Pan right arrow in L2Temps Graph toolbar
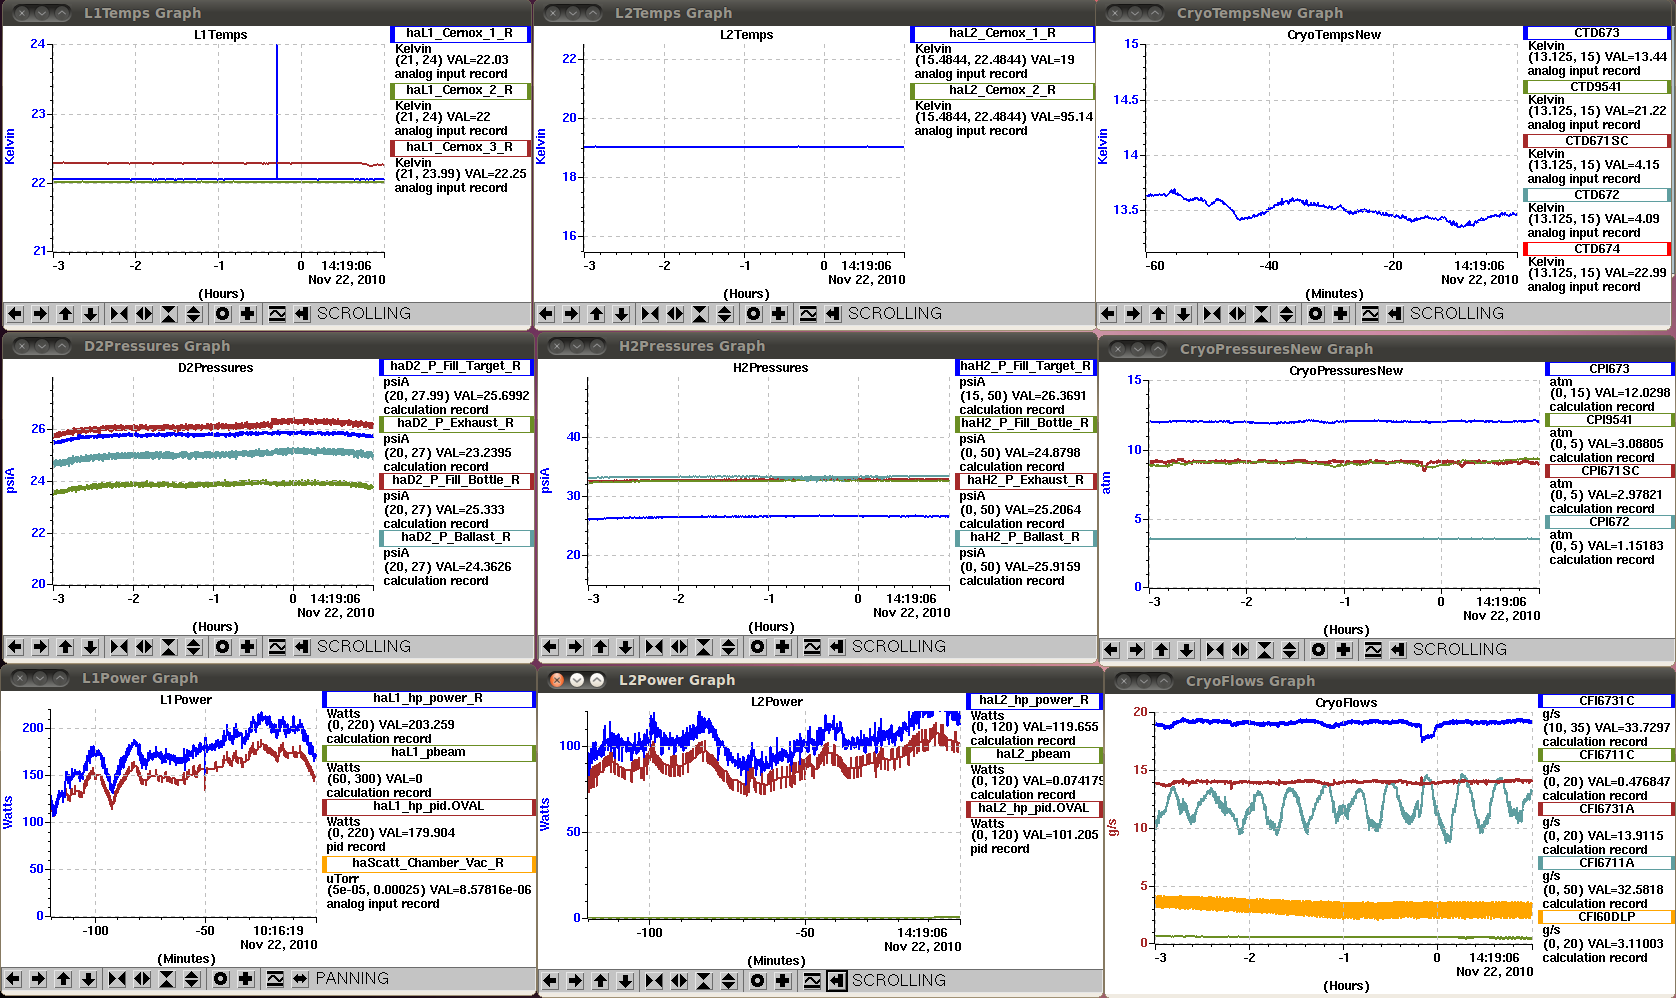The height and width of the screenshot is (998, 1676). point(571,314)
